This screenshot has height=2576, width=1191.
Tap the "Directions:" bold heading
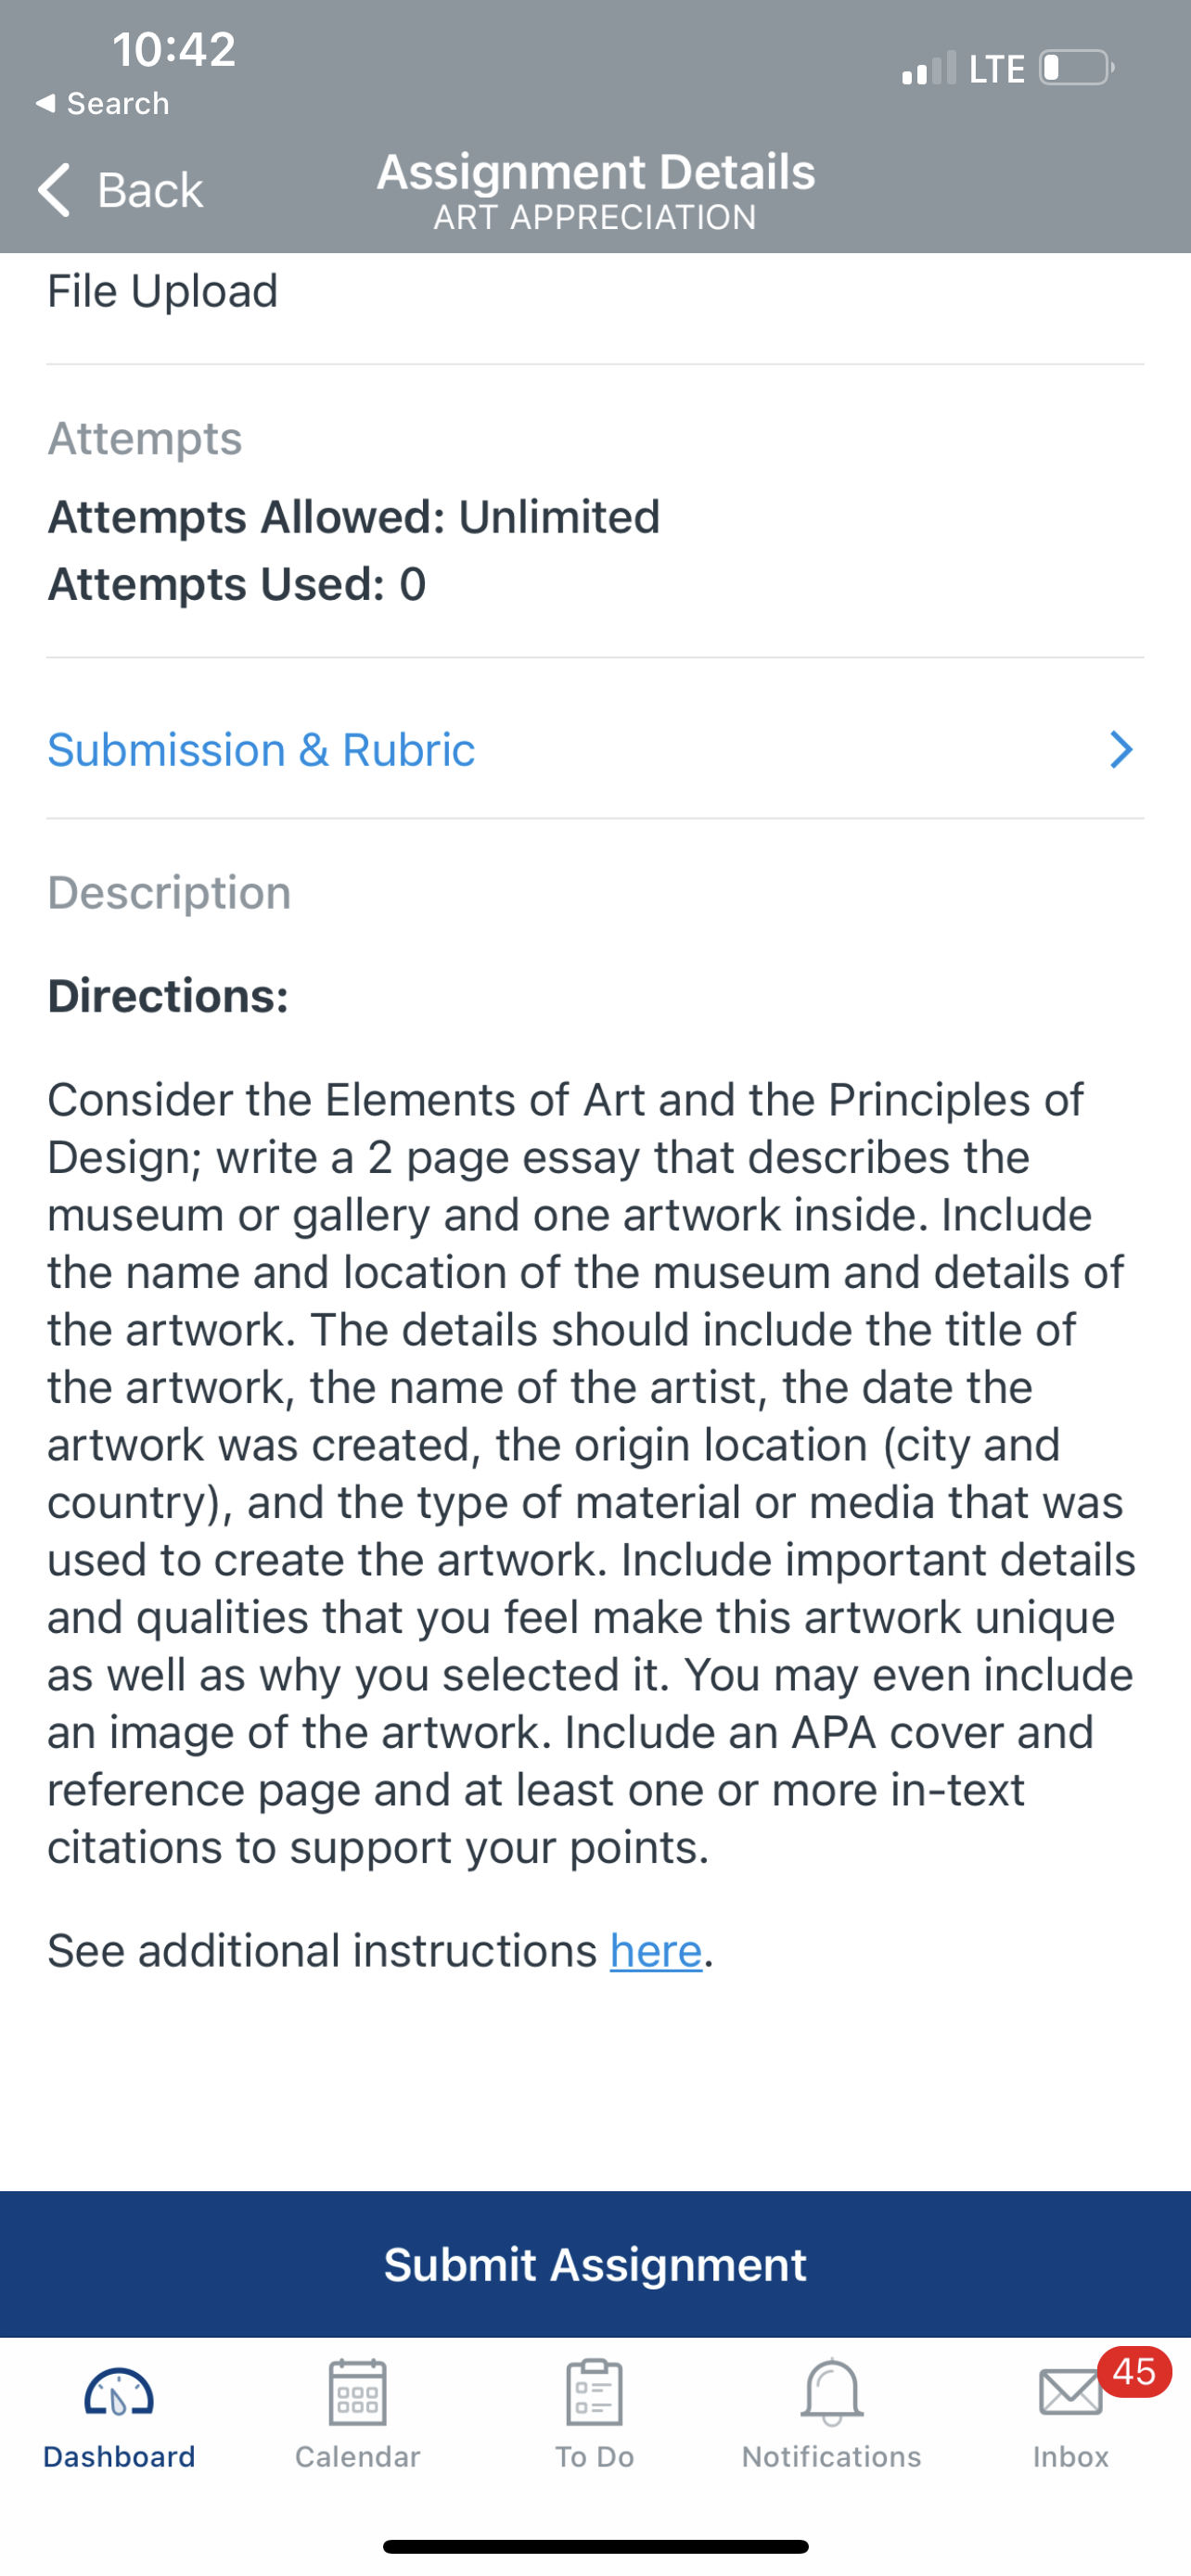point(168,996)
